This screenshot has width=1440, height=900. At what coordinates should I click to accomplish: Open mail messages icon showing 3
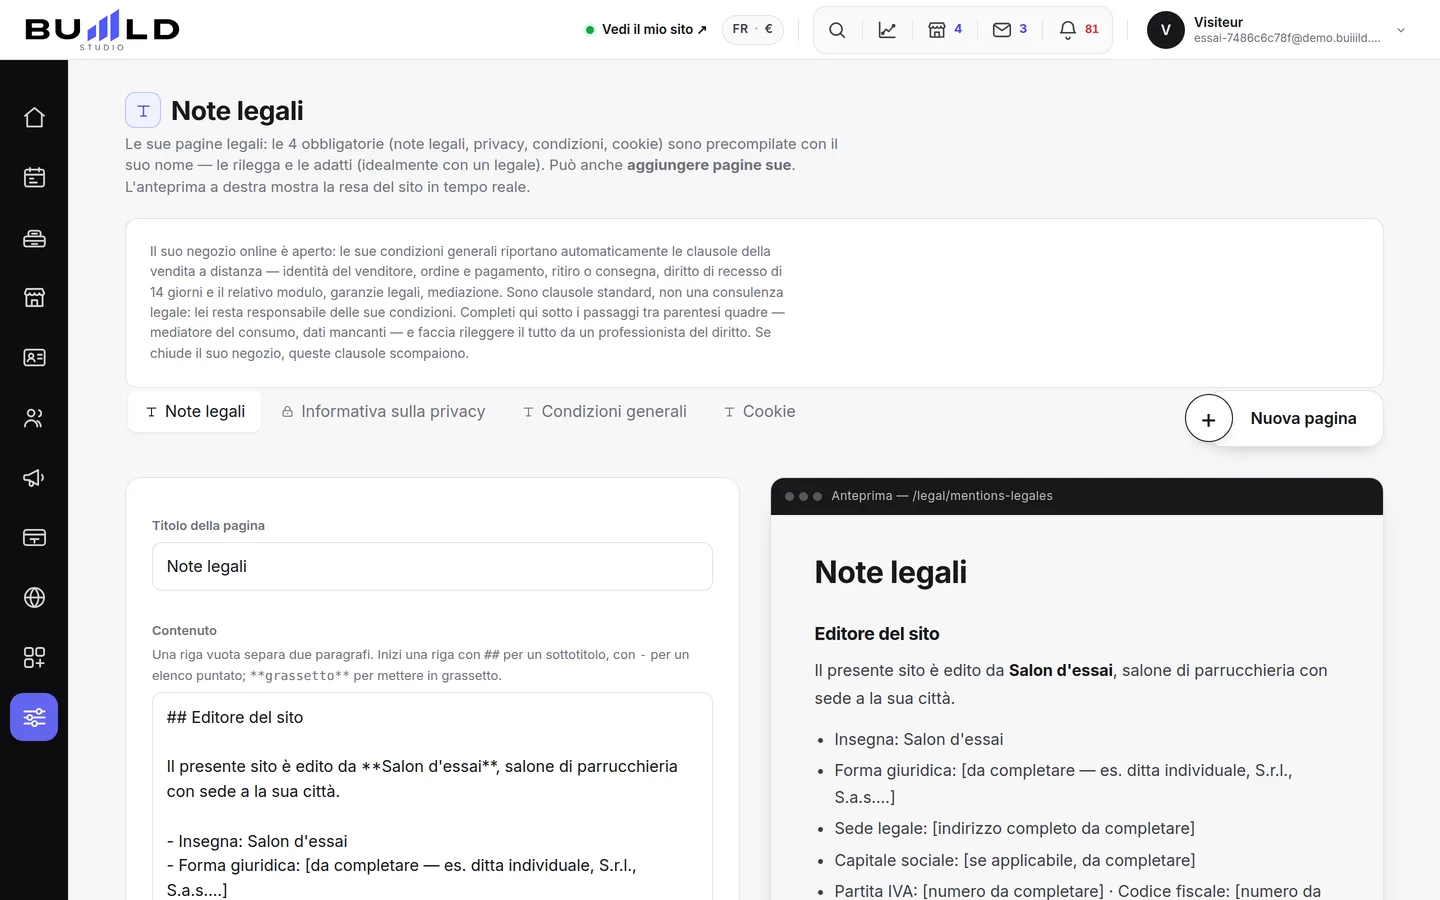click(1010, 30)
